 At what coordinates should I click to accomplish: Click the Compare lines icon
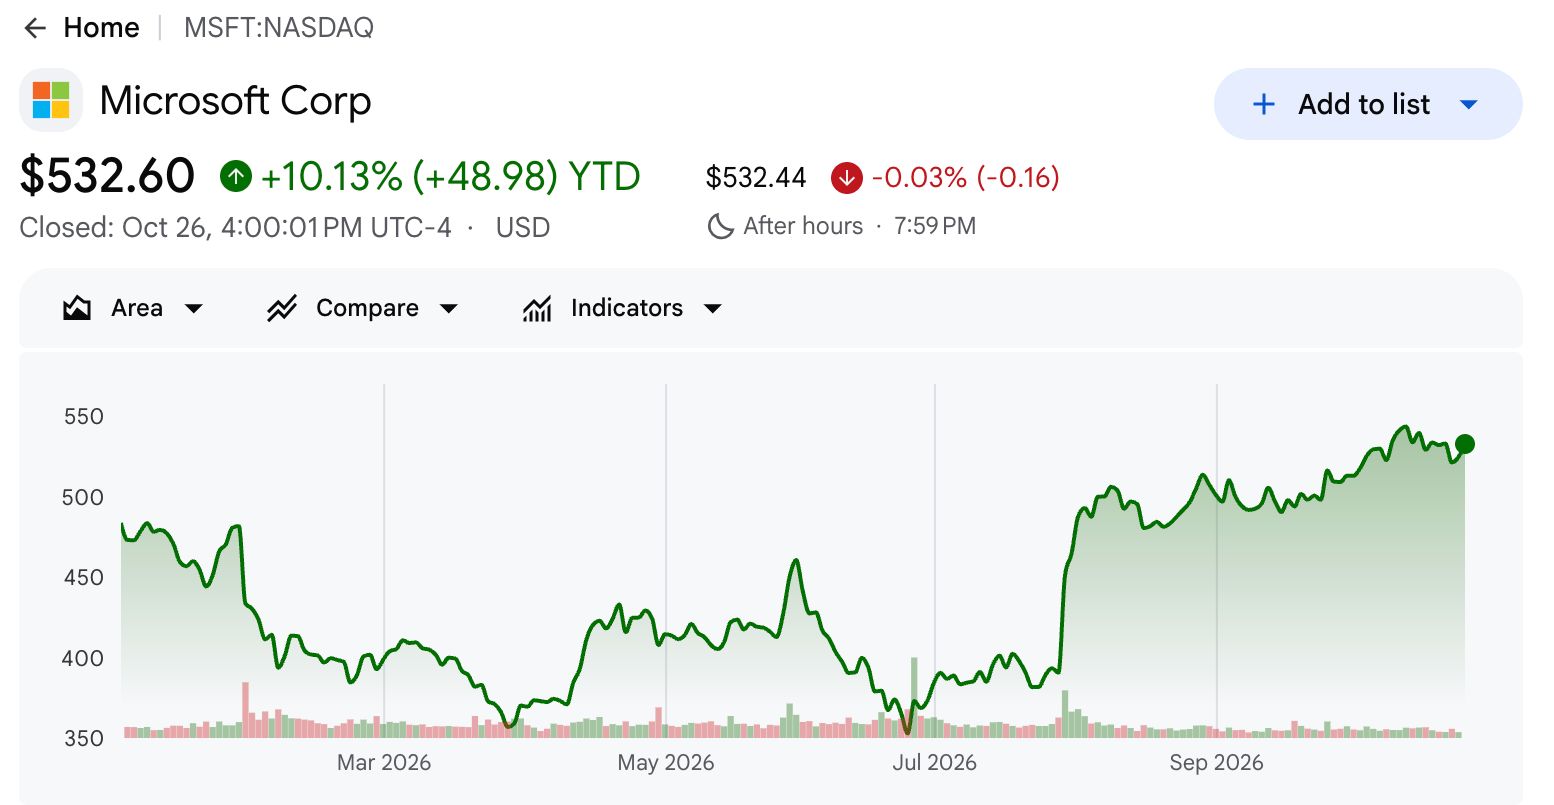282,308
